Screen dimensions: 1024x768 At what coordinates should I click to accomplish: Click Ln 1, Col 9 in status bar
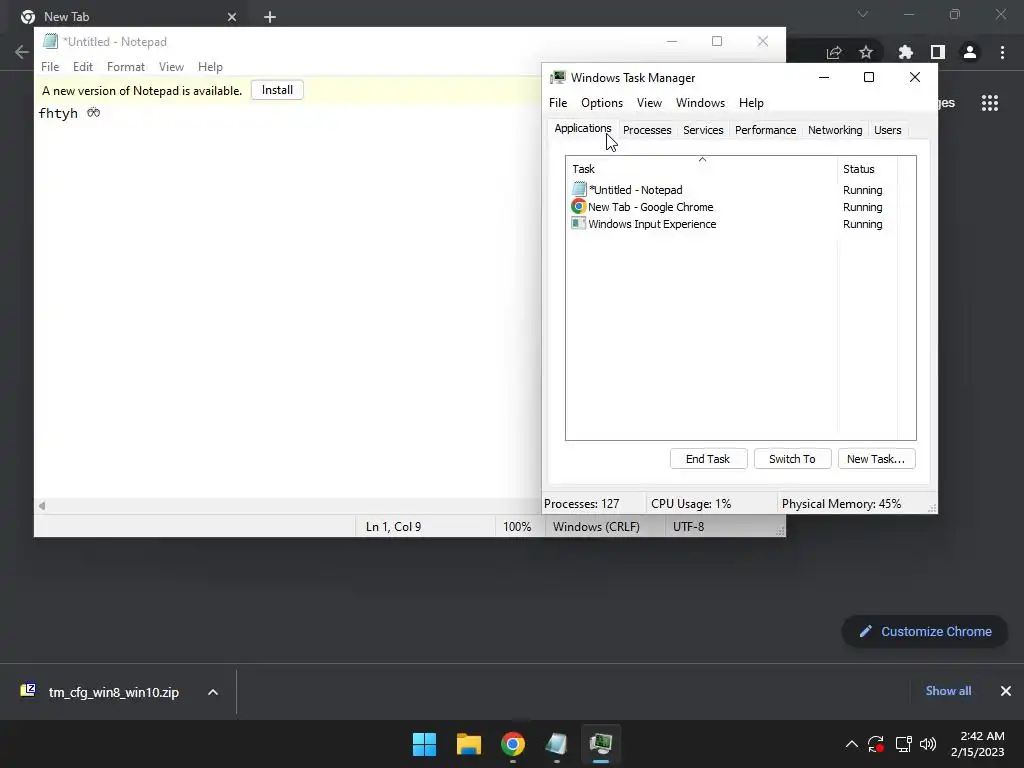coord(393,526)
